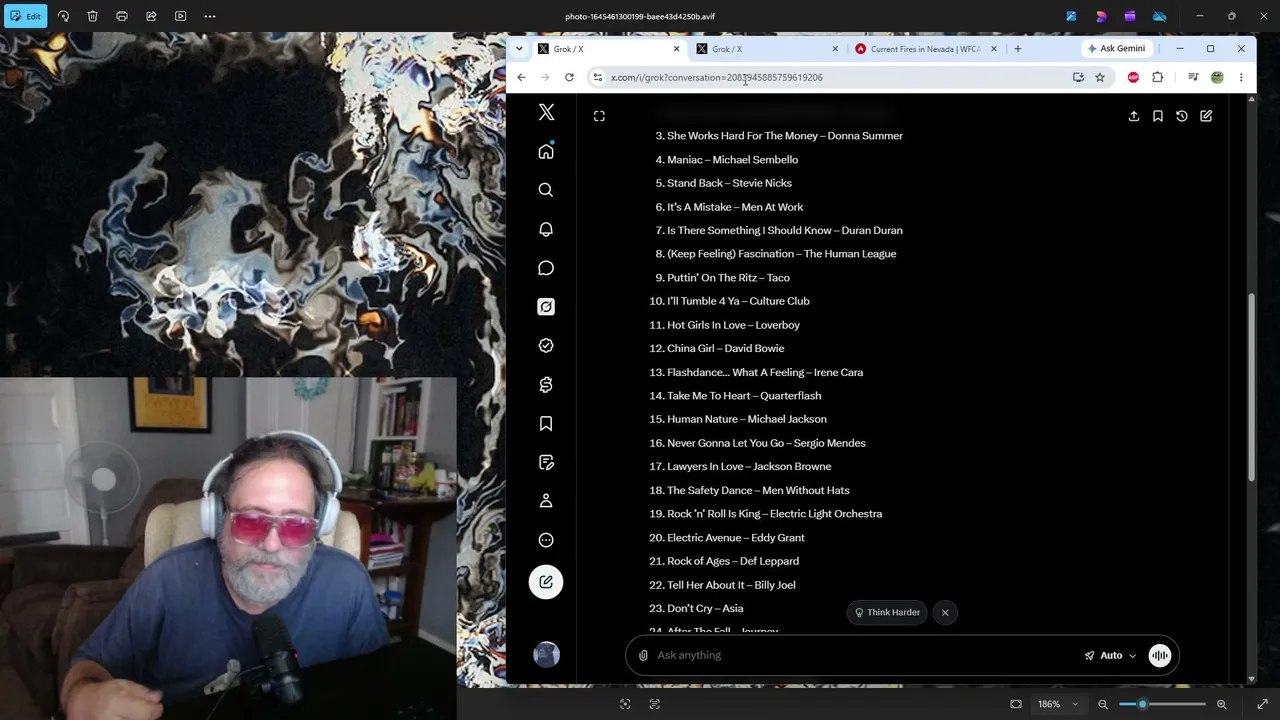Image resolution: width=1280 pixels, height=720 pixels.
Task: Click the OneDrive cloud icon in Photos
Action: [x=1160, y=16]
